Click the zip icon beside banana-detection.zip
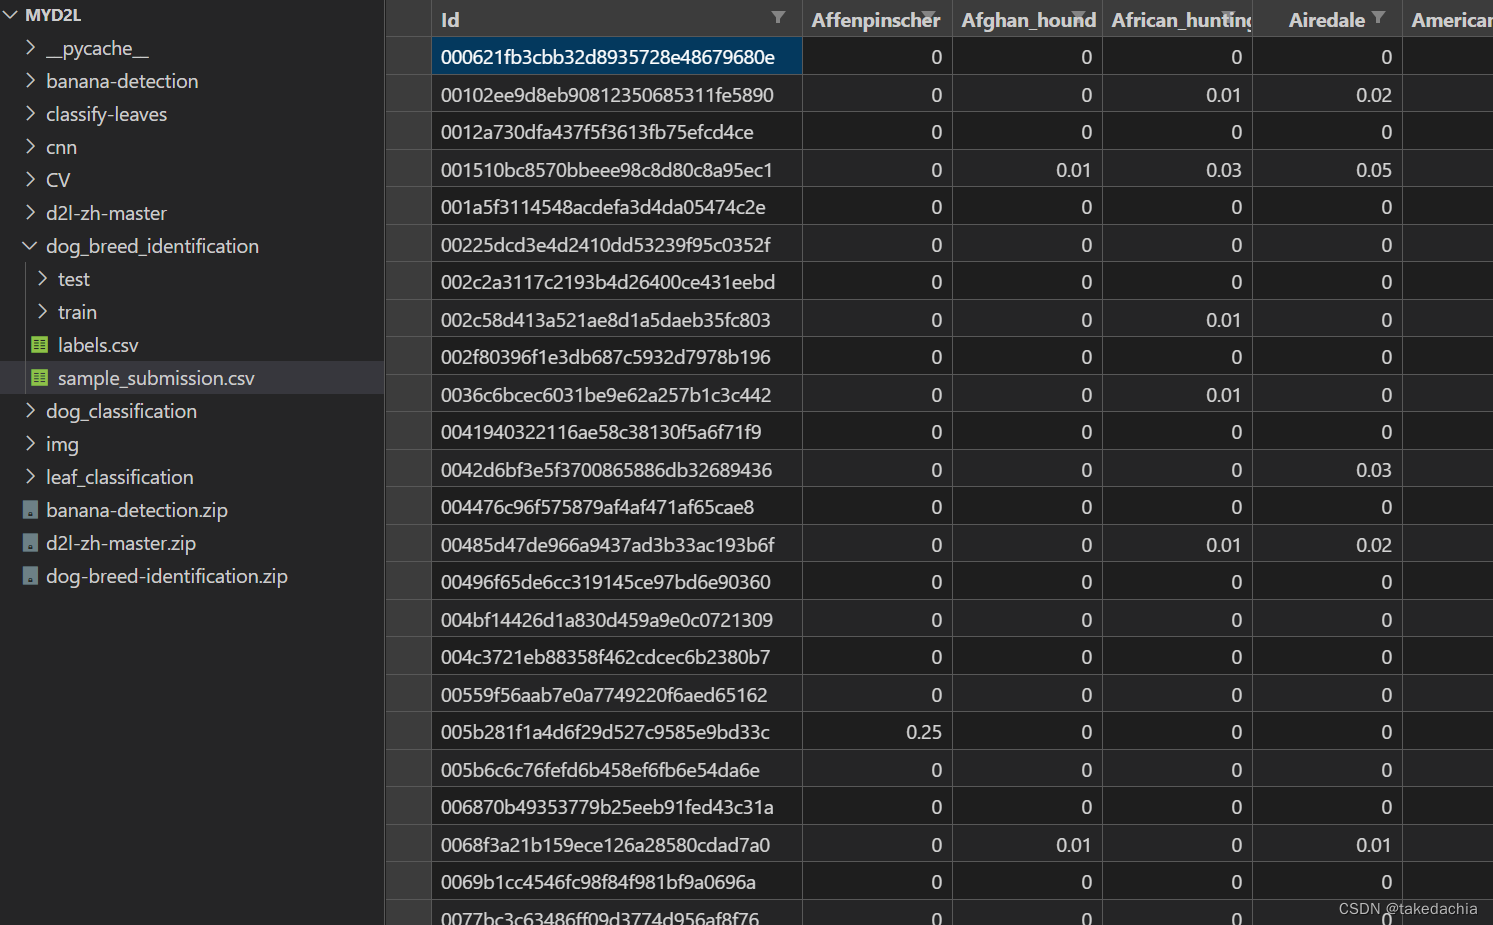Viewport: 1493px width, 925px height. click(x=30, y=510)
